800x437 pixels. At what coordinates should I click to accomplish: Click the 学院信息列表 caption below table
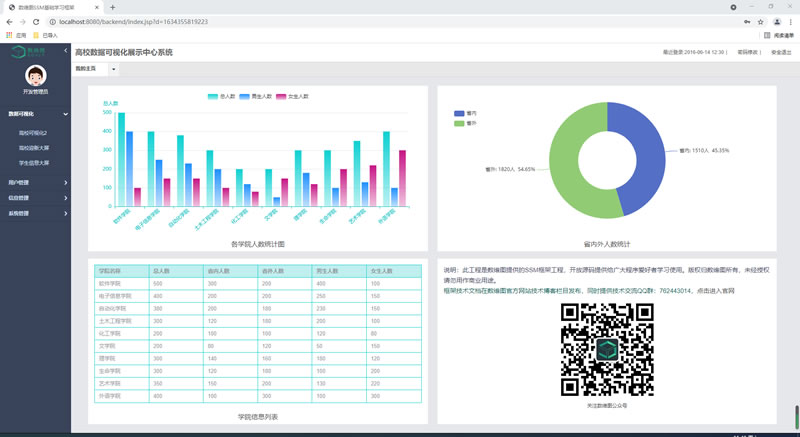click(258, 417)
